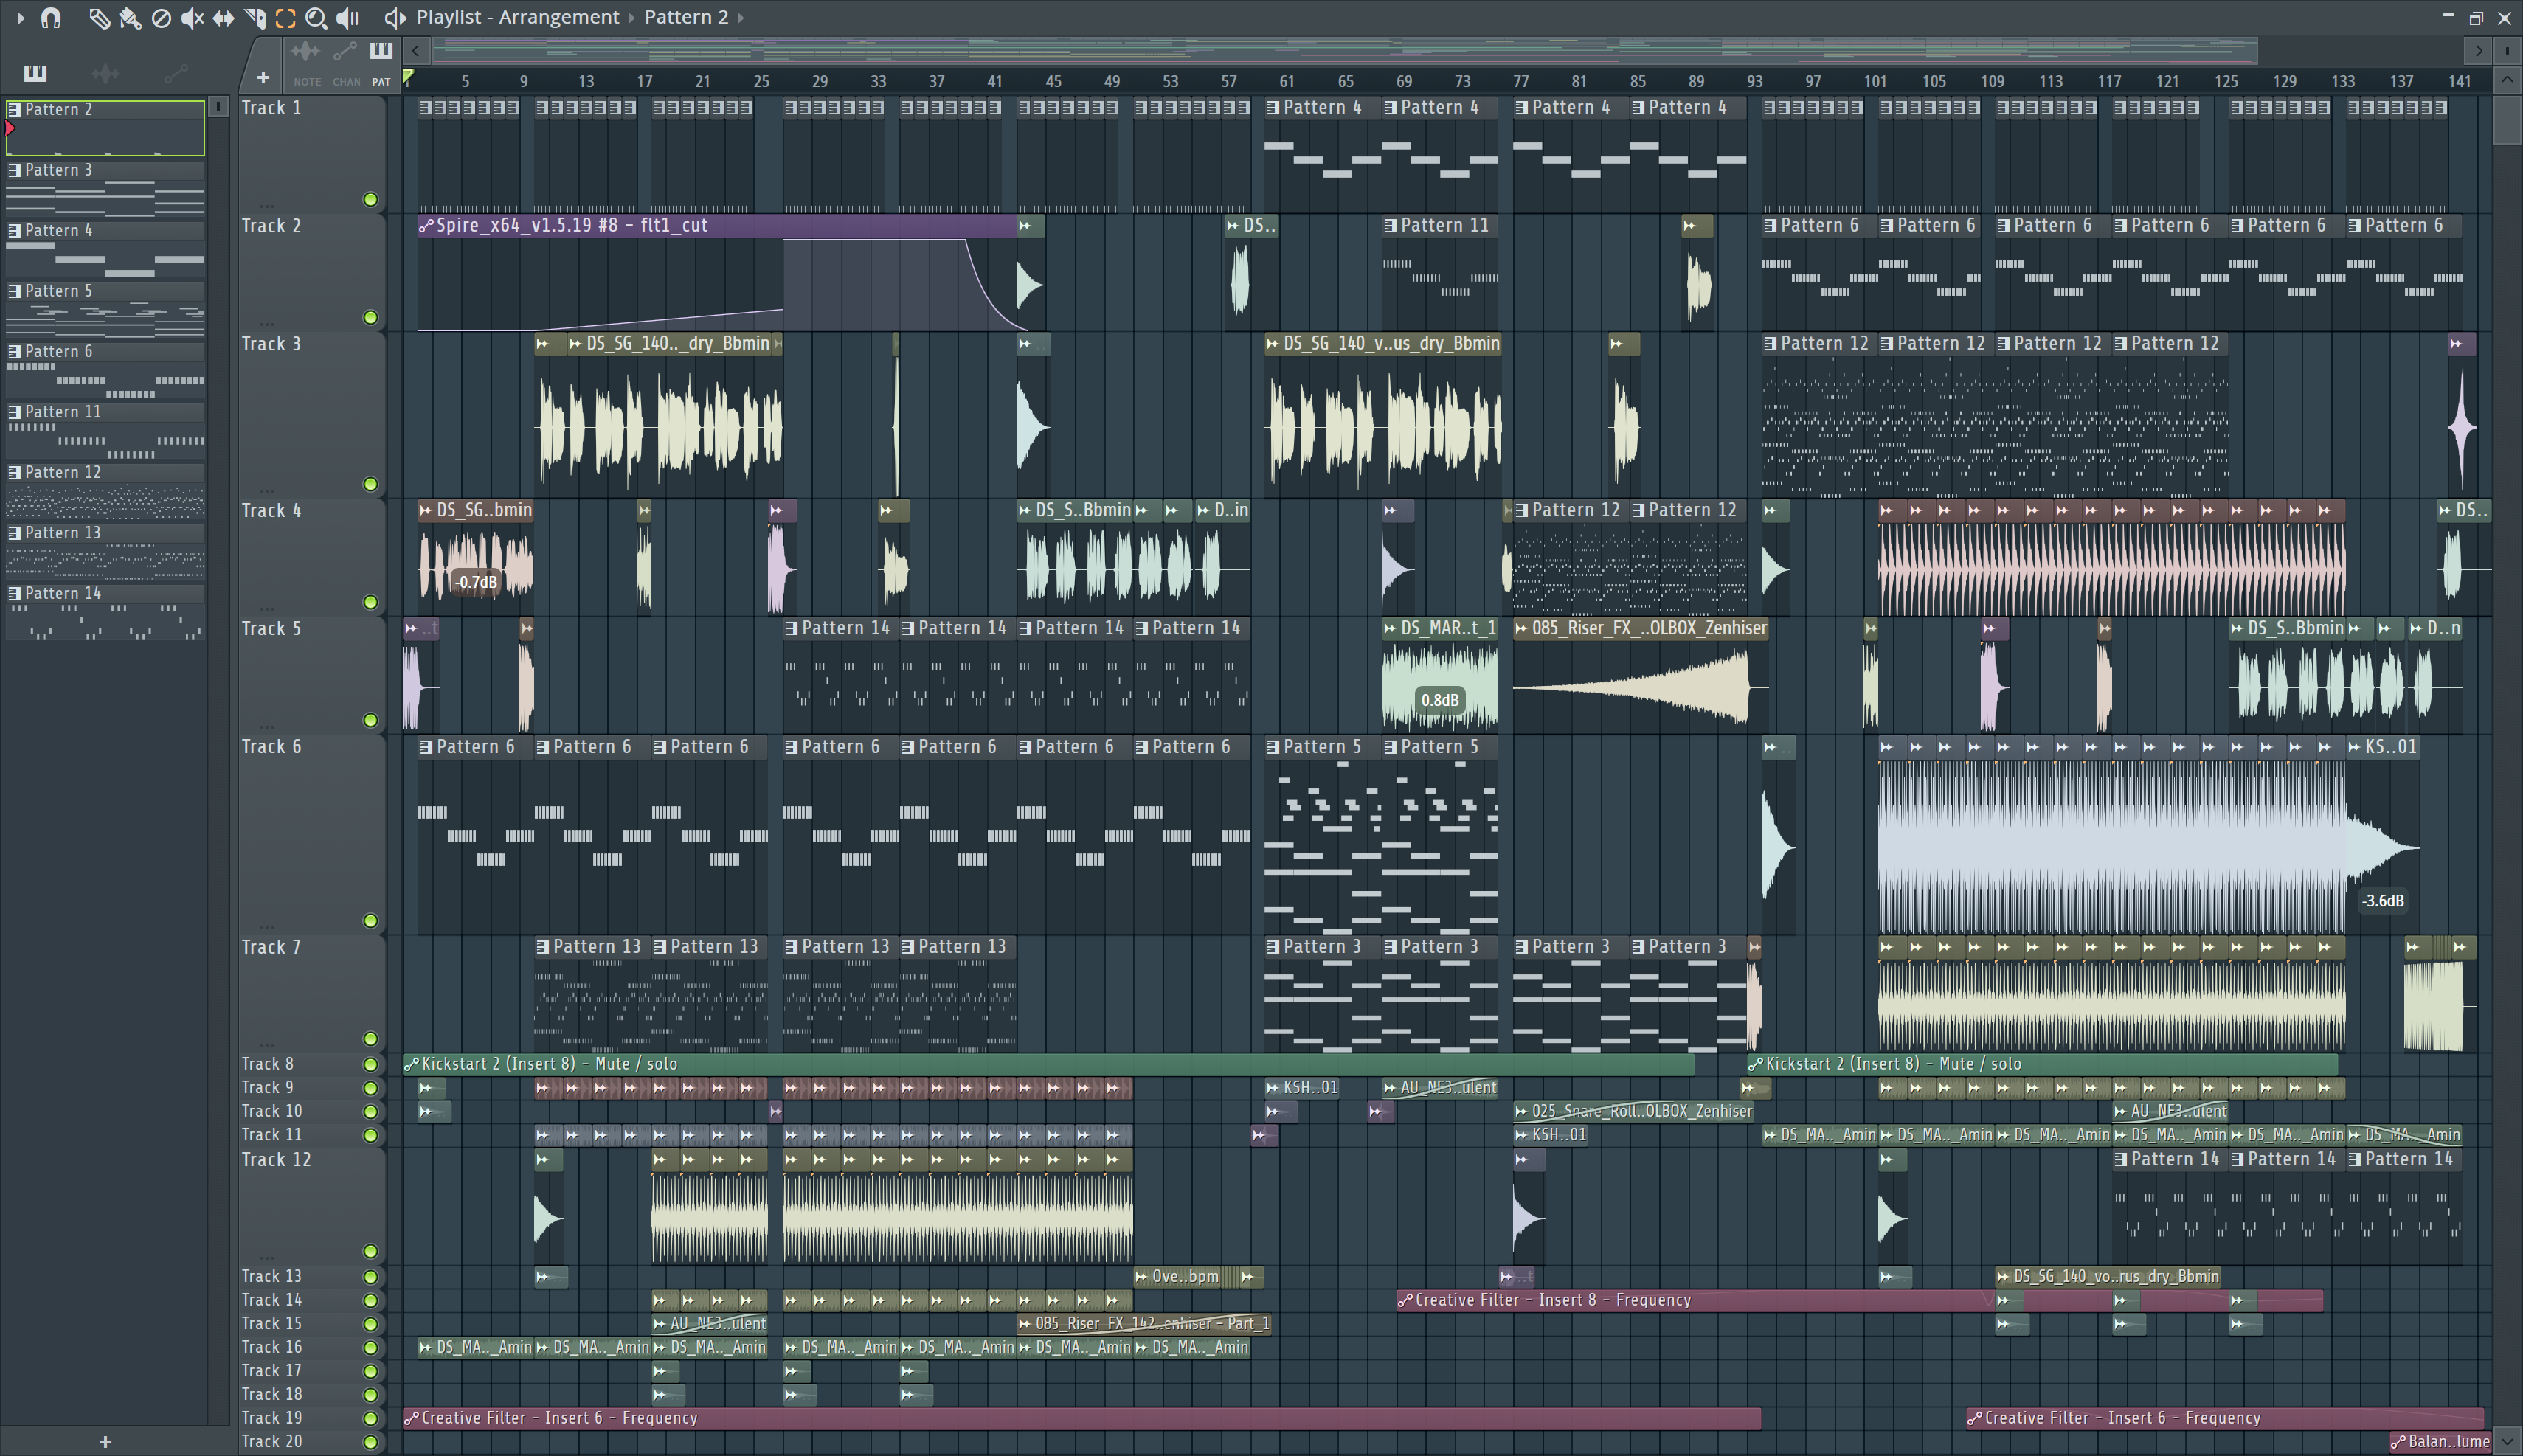Open menu of 085_Riser_FX OLBOX_Zenhiser clip
The height and width of the screenshot is (1456, 2523).
coord(1521,629)
